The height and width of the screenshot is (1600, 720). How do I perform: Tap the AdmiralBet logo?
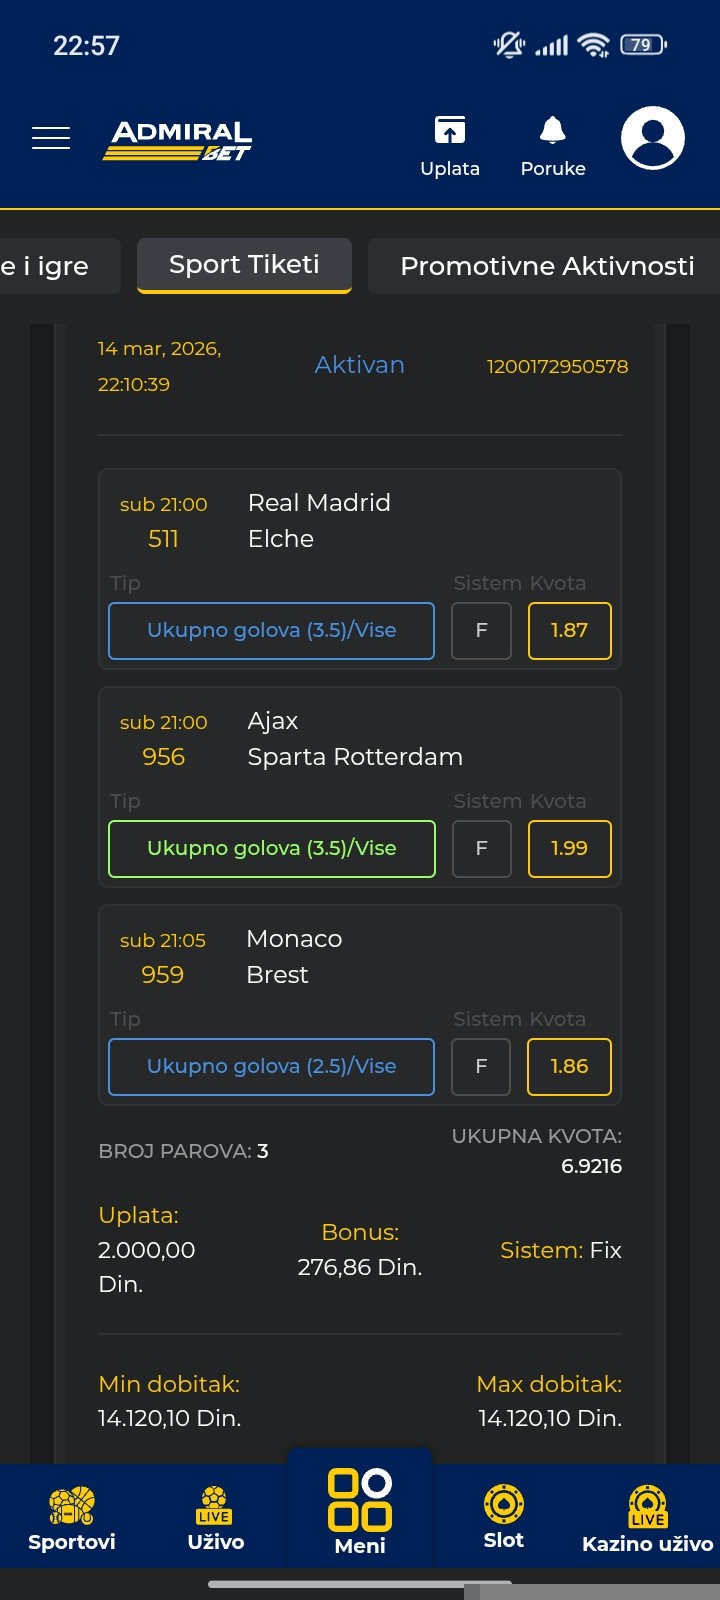point(178,140)
